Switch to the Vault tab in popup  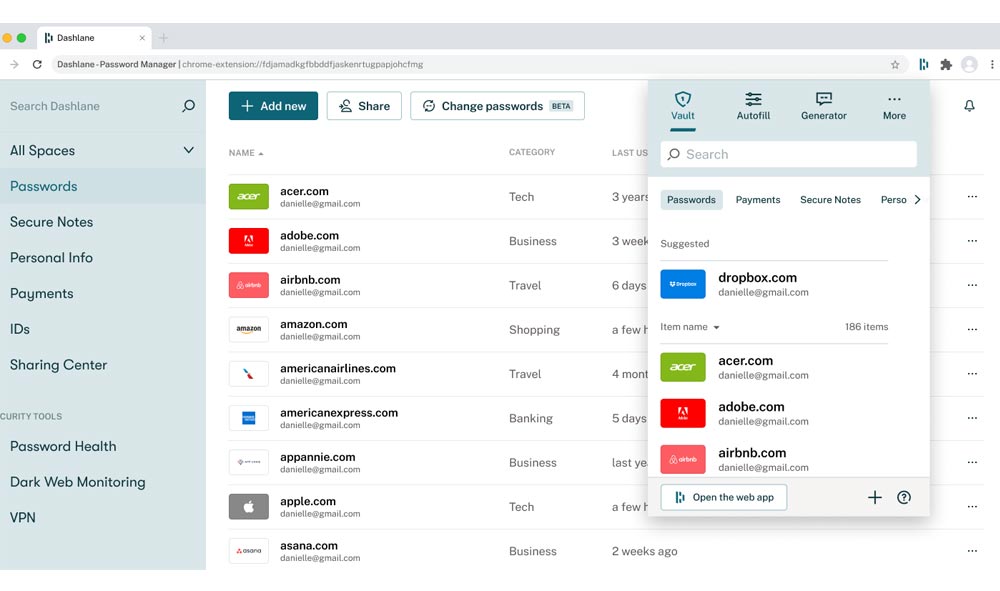[682, 106]
